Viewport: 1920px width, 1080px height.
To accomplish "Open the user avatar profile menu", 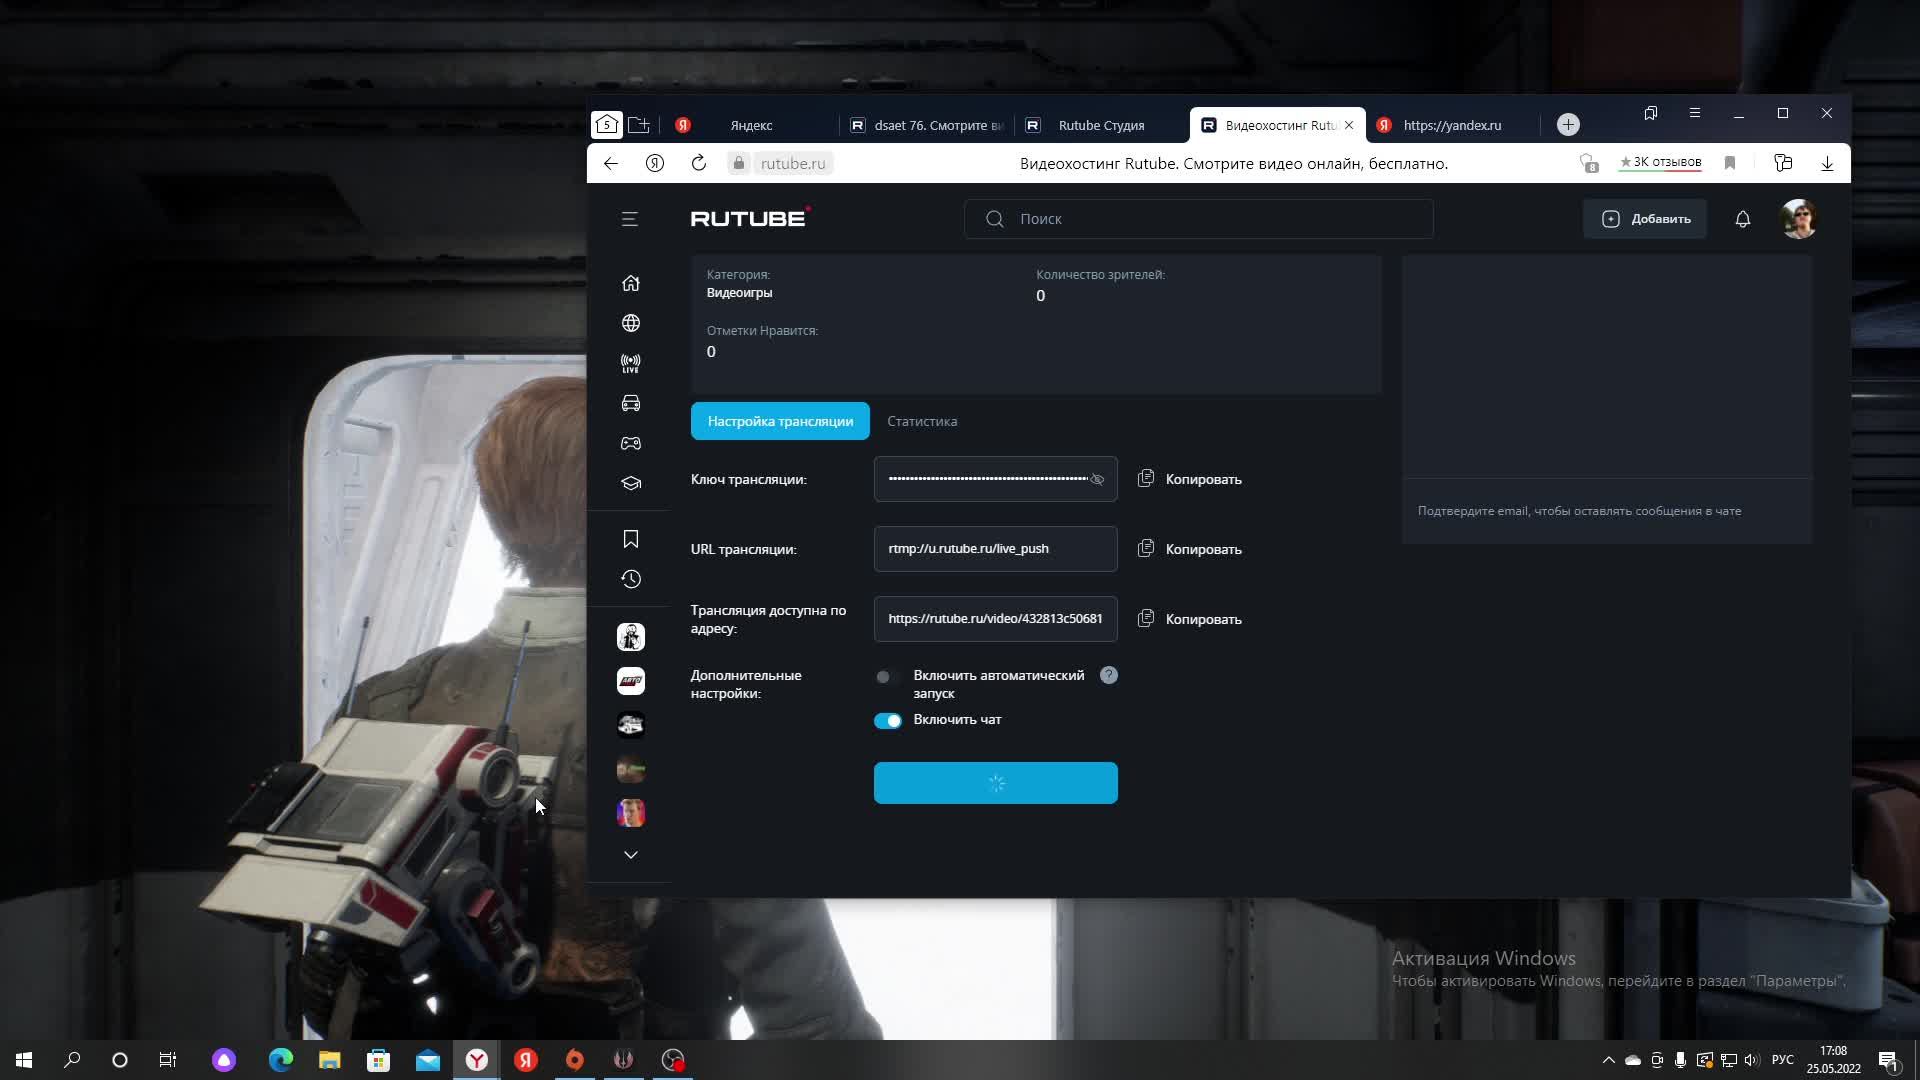I will pyautogui.click(x=1798, y=219).
